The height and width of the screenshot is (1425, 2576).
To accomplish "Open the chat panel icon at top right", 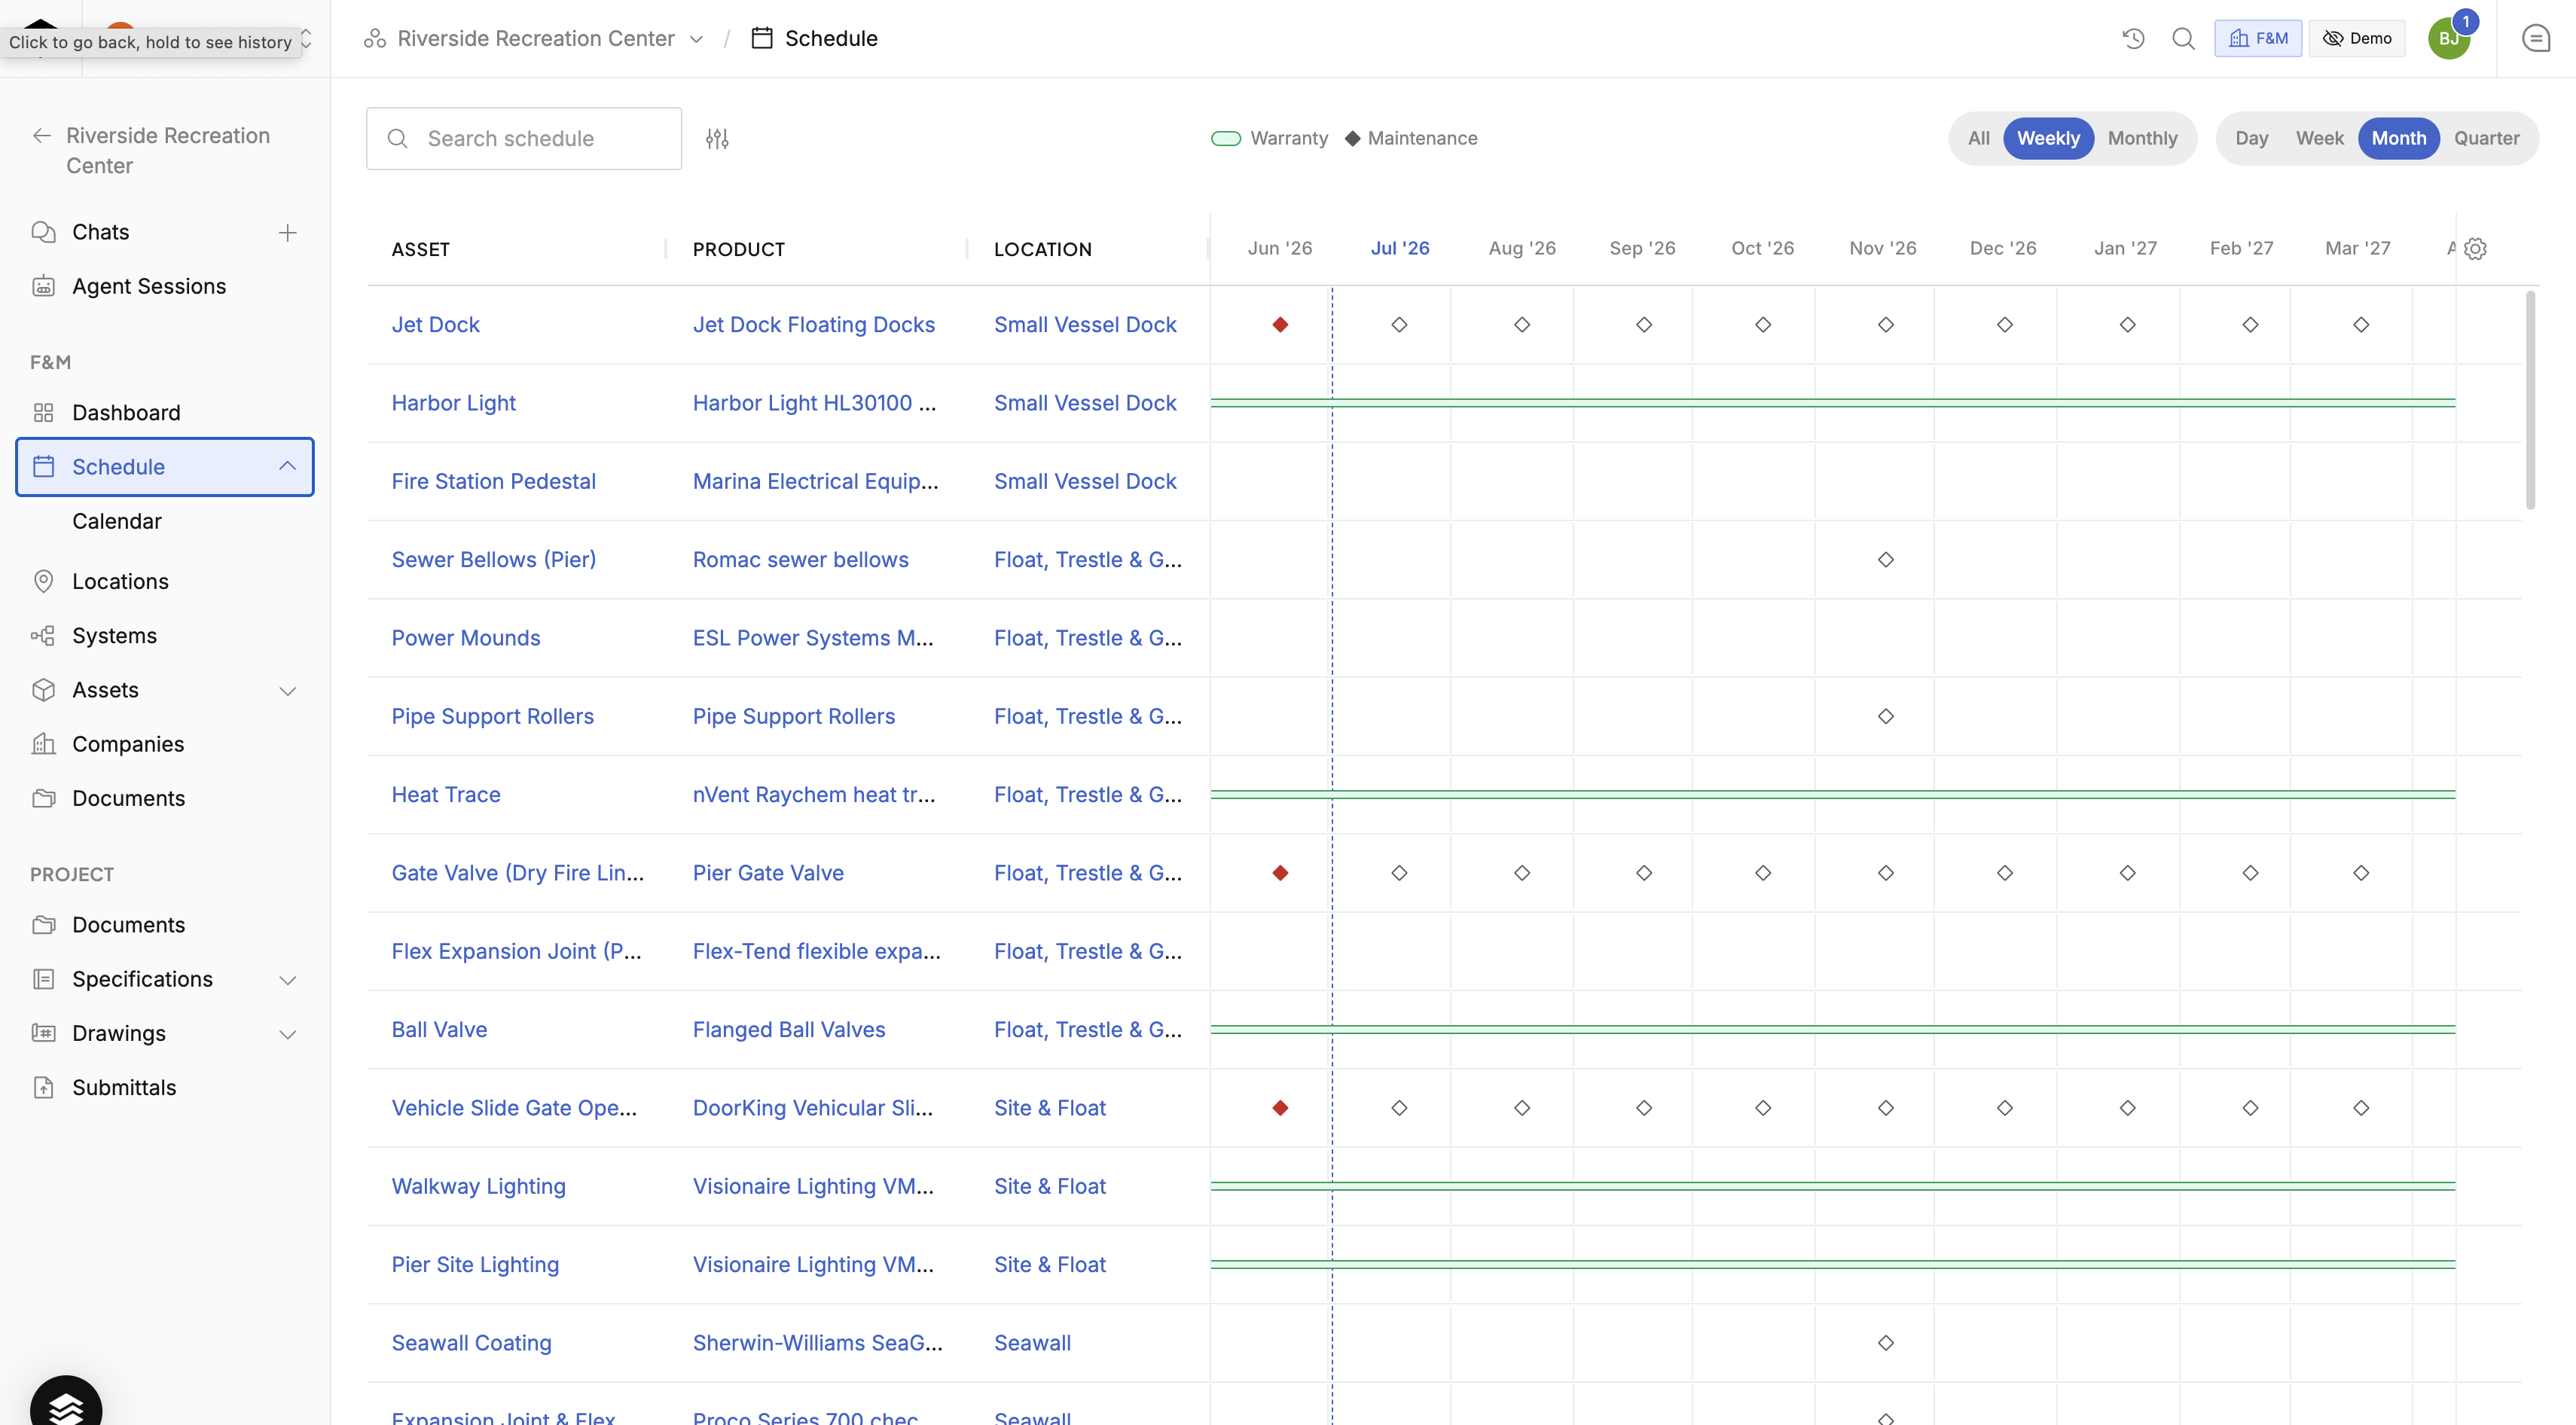I will (2536, 38).
